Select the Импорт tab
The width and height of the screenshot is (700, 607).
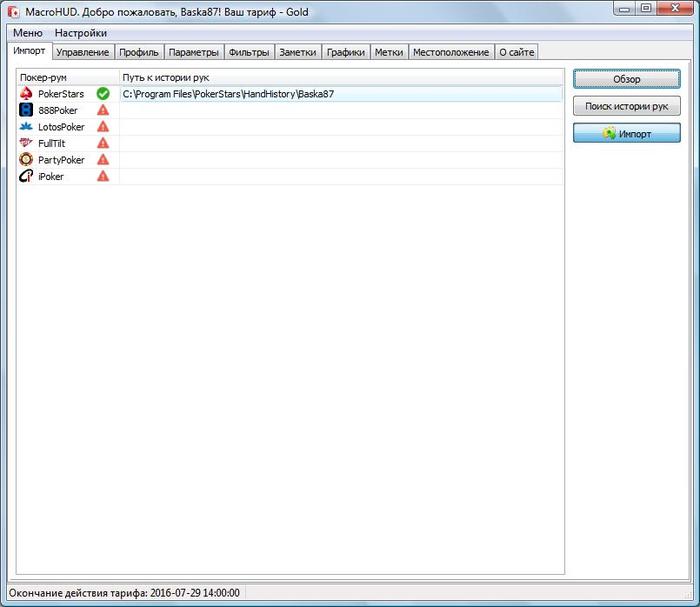(29, 51)
